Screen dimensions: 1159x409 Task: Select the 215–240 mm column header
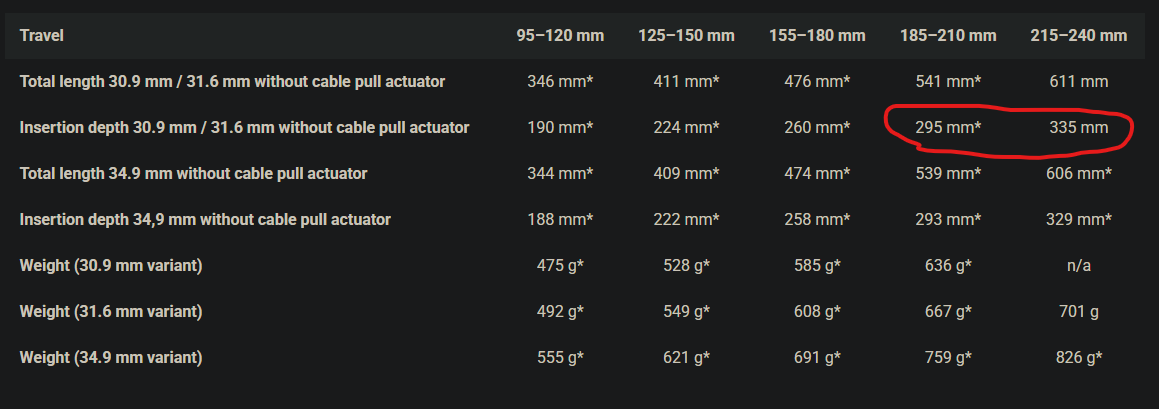1078,36
